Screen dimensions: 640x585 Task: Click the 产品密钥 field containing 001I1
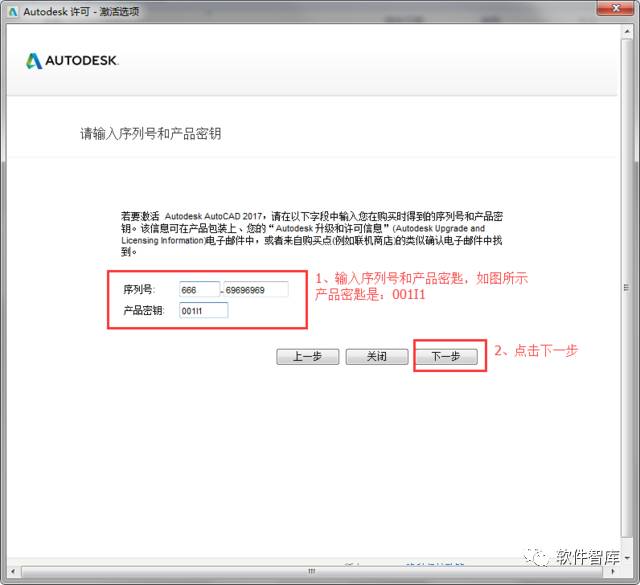[203, 311]
